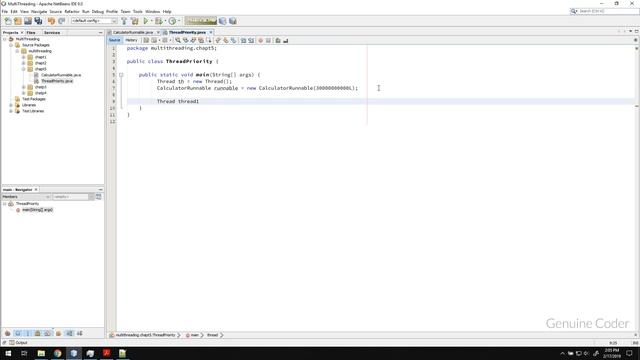Switch to the History view button
This screenshot has height=360, width=640.
[131, 40]
